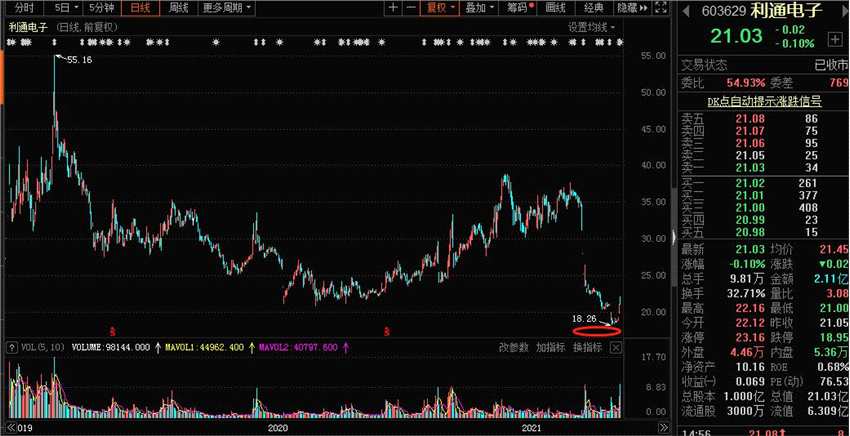Click the 利通电子 chart title label
Viewport: 850px width, 436px height.
click(x=29, y=27)
